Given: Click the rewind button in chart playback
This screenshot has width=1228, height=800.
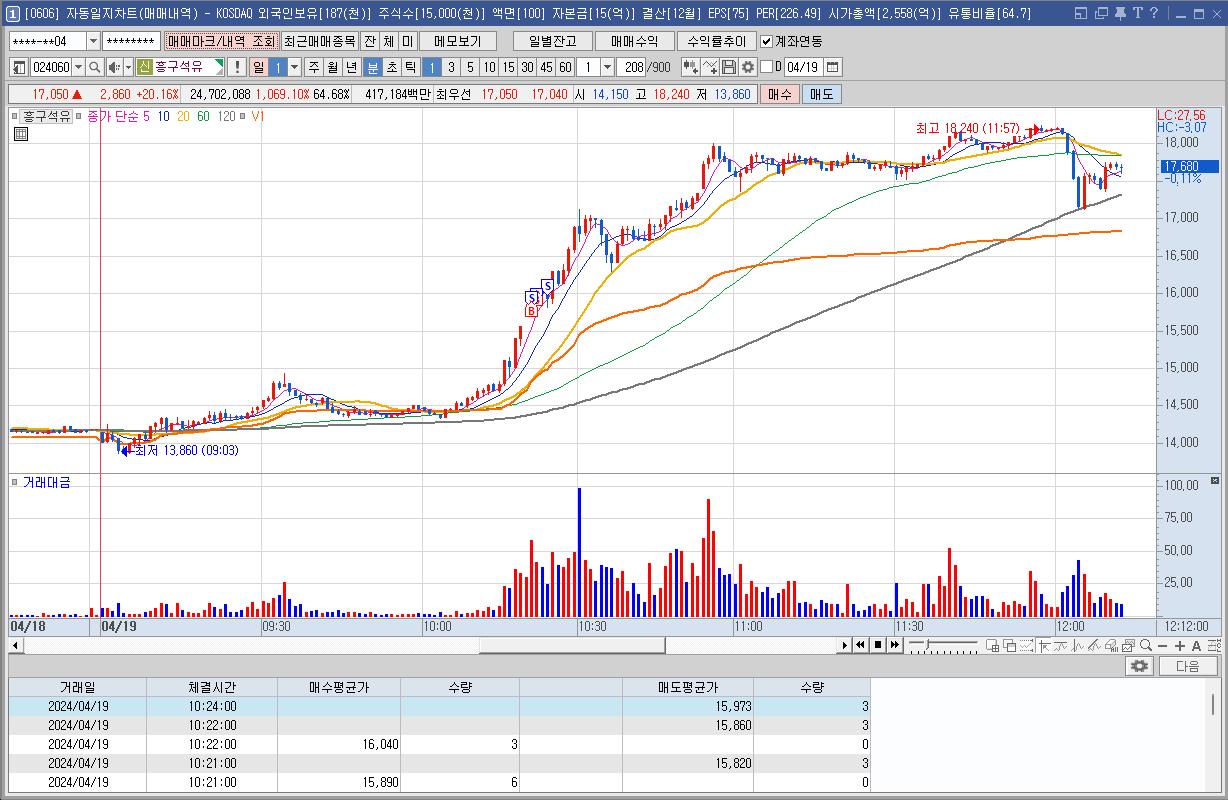Looking at the screenshot, I should click(861, 645).
